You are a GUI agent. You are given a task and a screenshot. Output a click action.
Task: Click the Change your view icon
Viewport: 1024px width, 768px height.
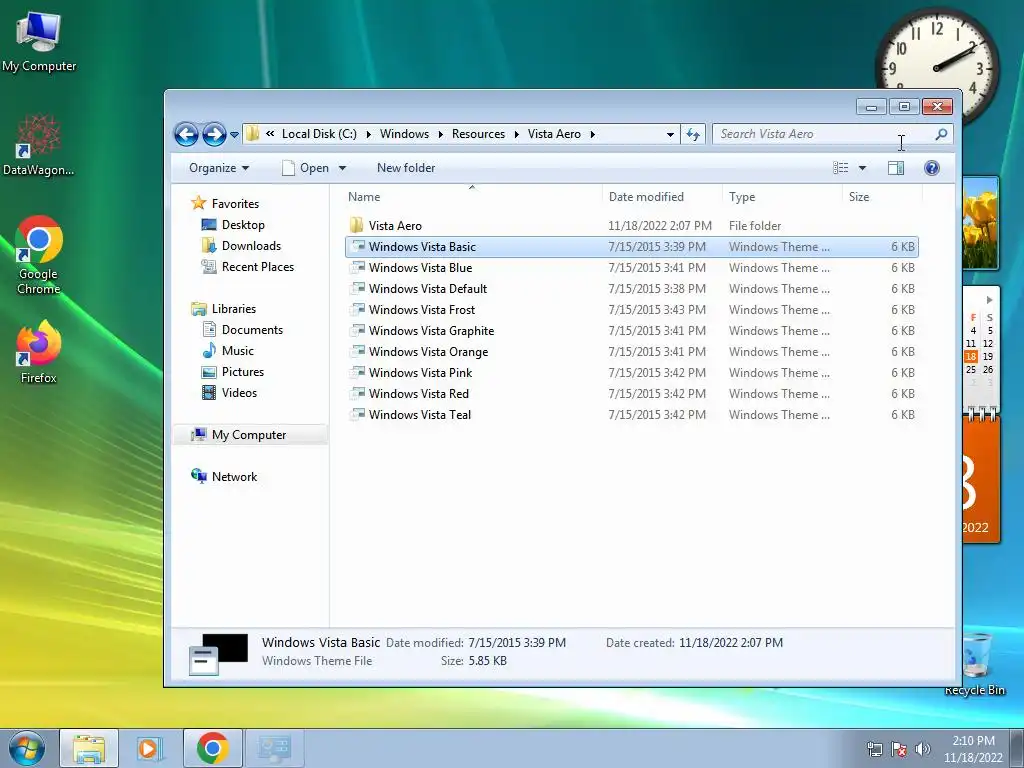(840, 168)
